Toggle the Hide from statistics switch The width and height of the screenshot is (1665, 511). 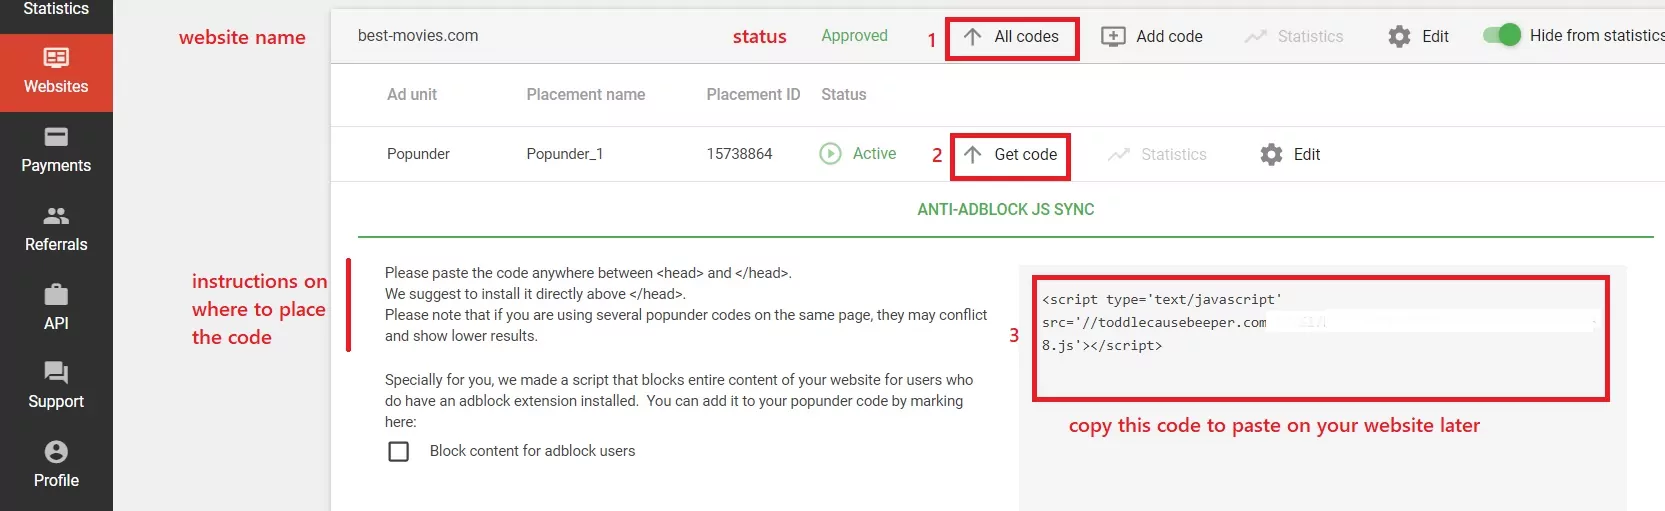click(x=1502, y=35)
